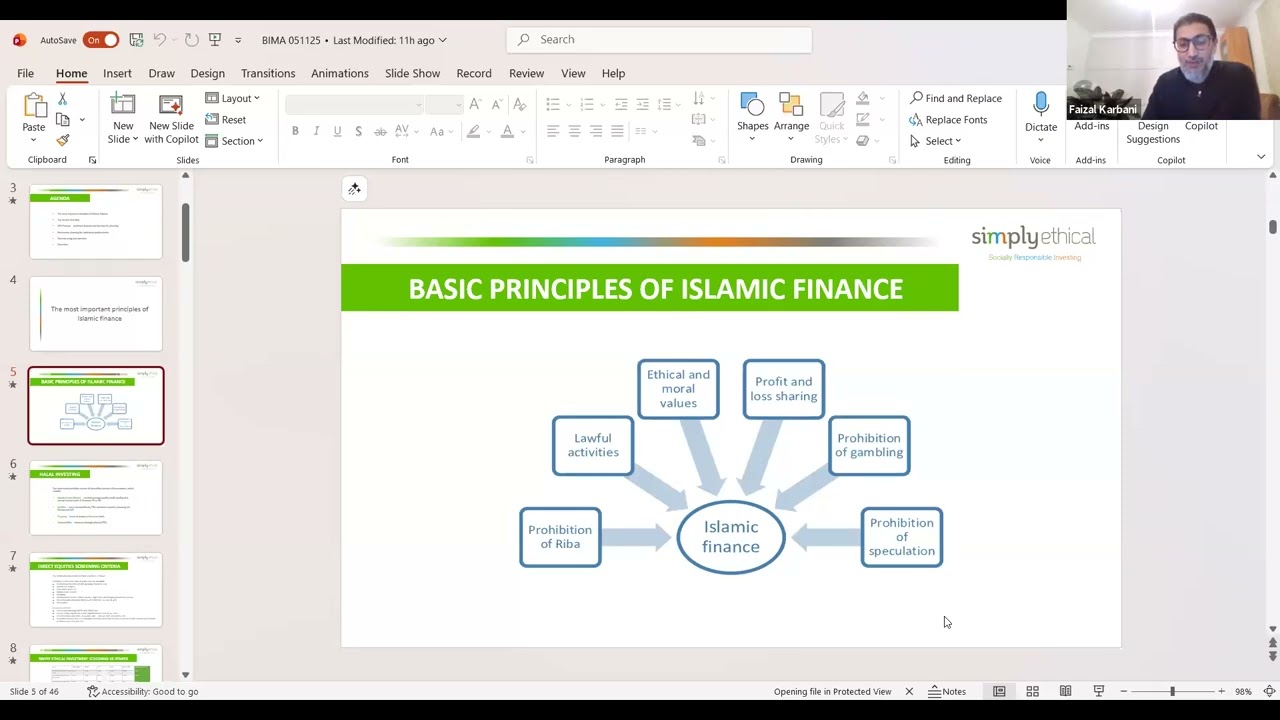
Task: Click the Accessibility: Good to go indicator
Action: point(143,691)
